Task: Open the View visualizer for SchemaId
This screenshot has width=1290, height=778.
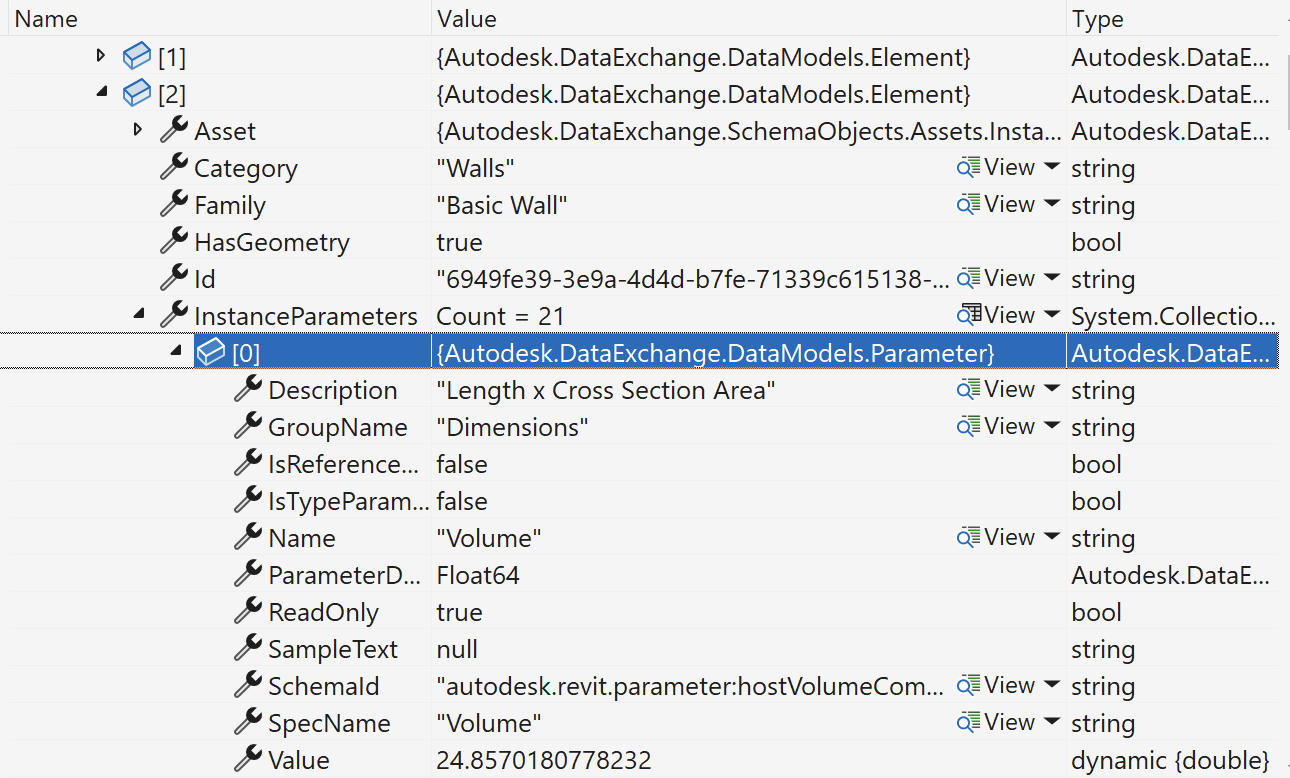Action: click(996, 686)
